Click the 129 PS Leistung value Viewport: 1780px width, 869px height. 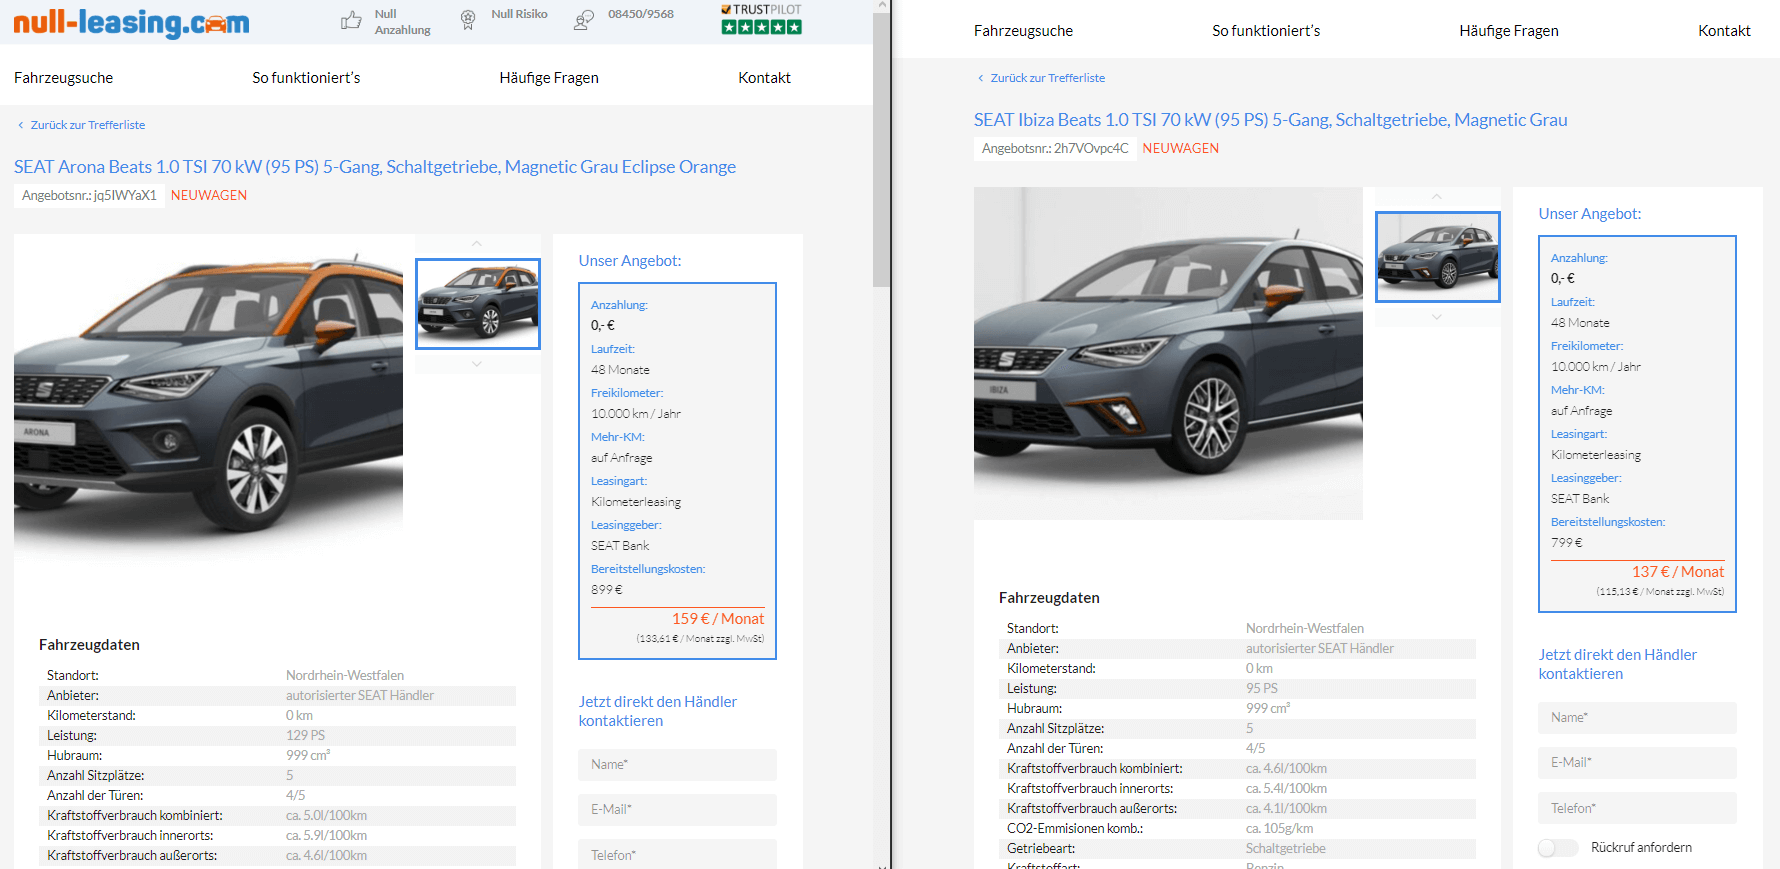[305, 735]
